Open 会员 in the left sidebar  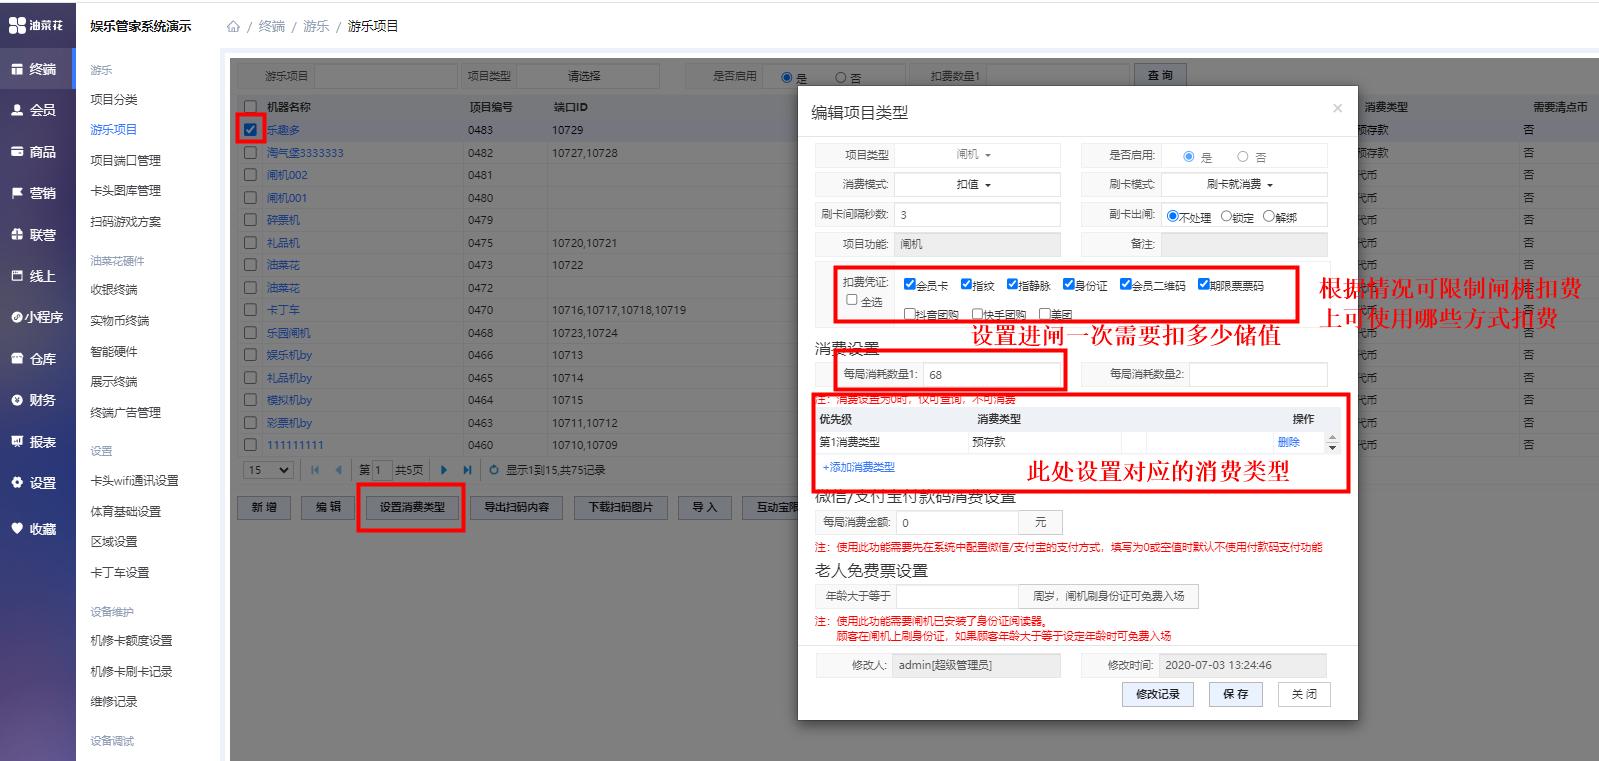[x=38, y=110]
